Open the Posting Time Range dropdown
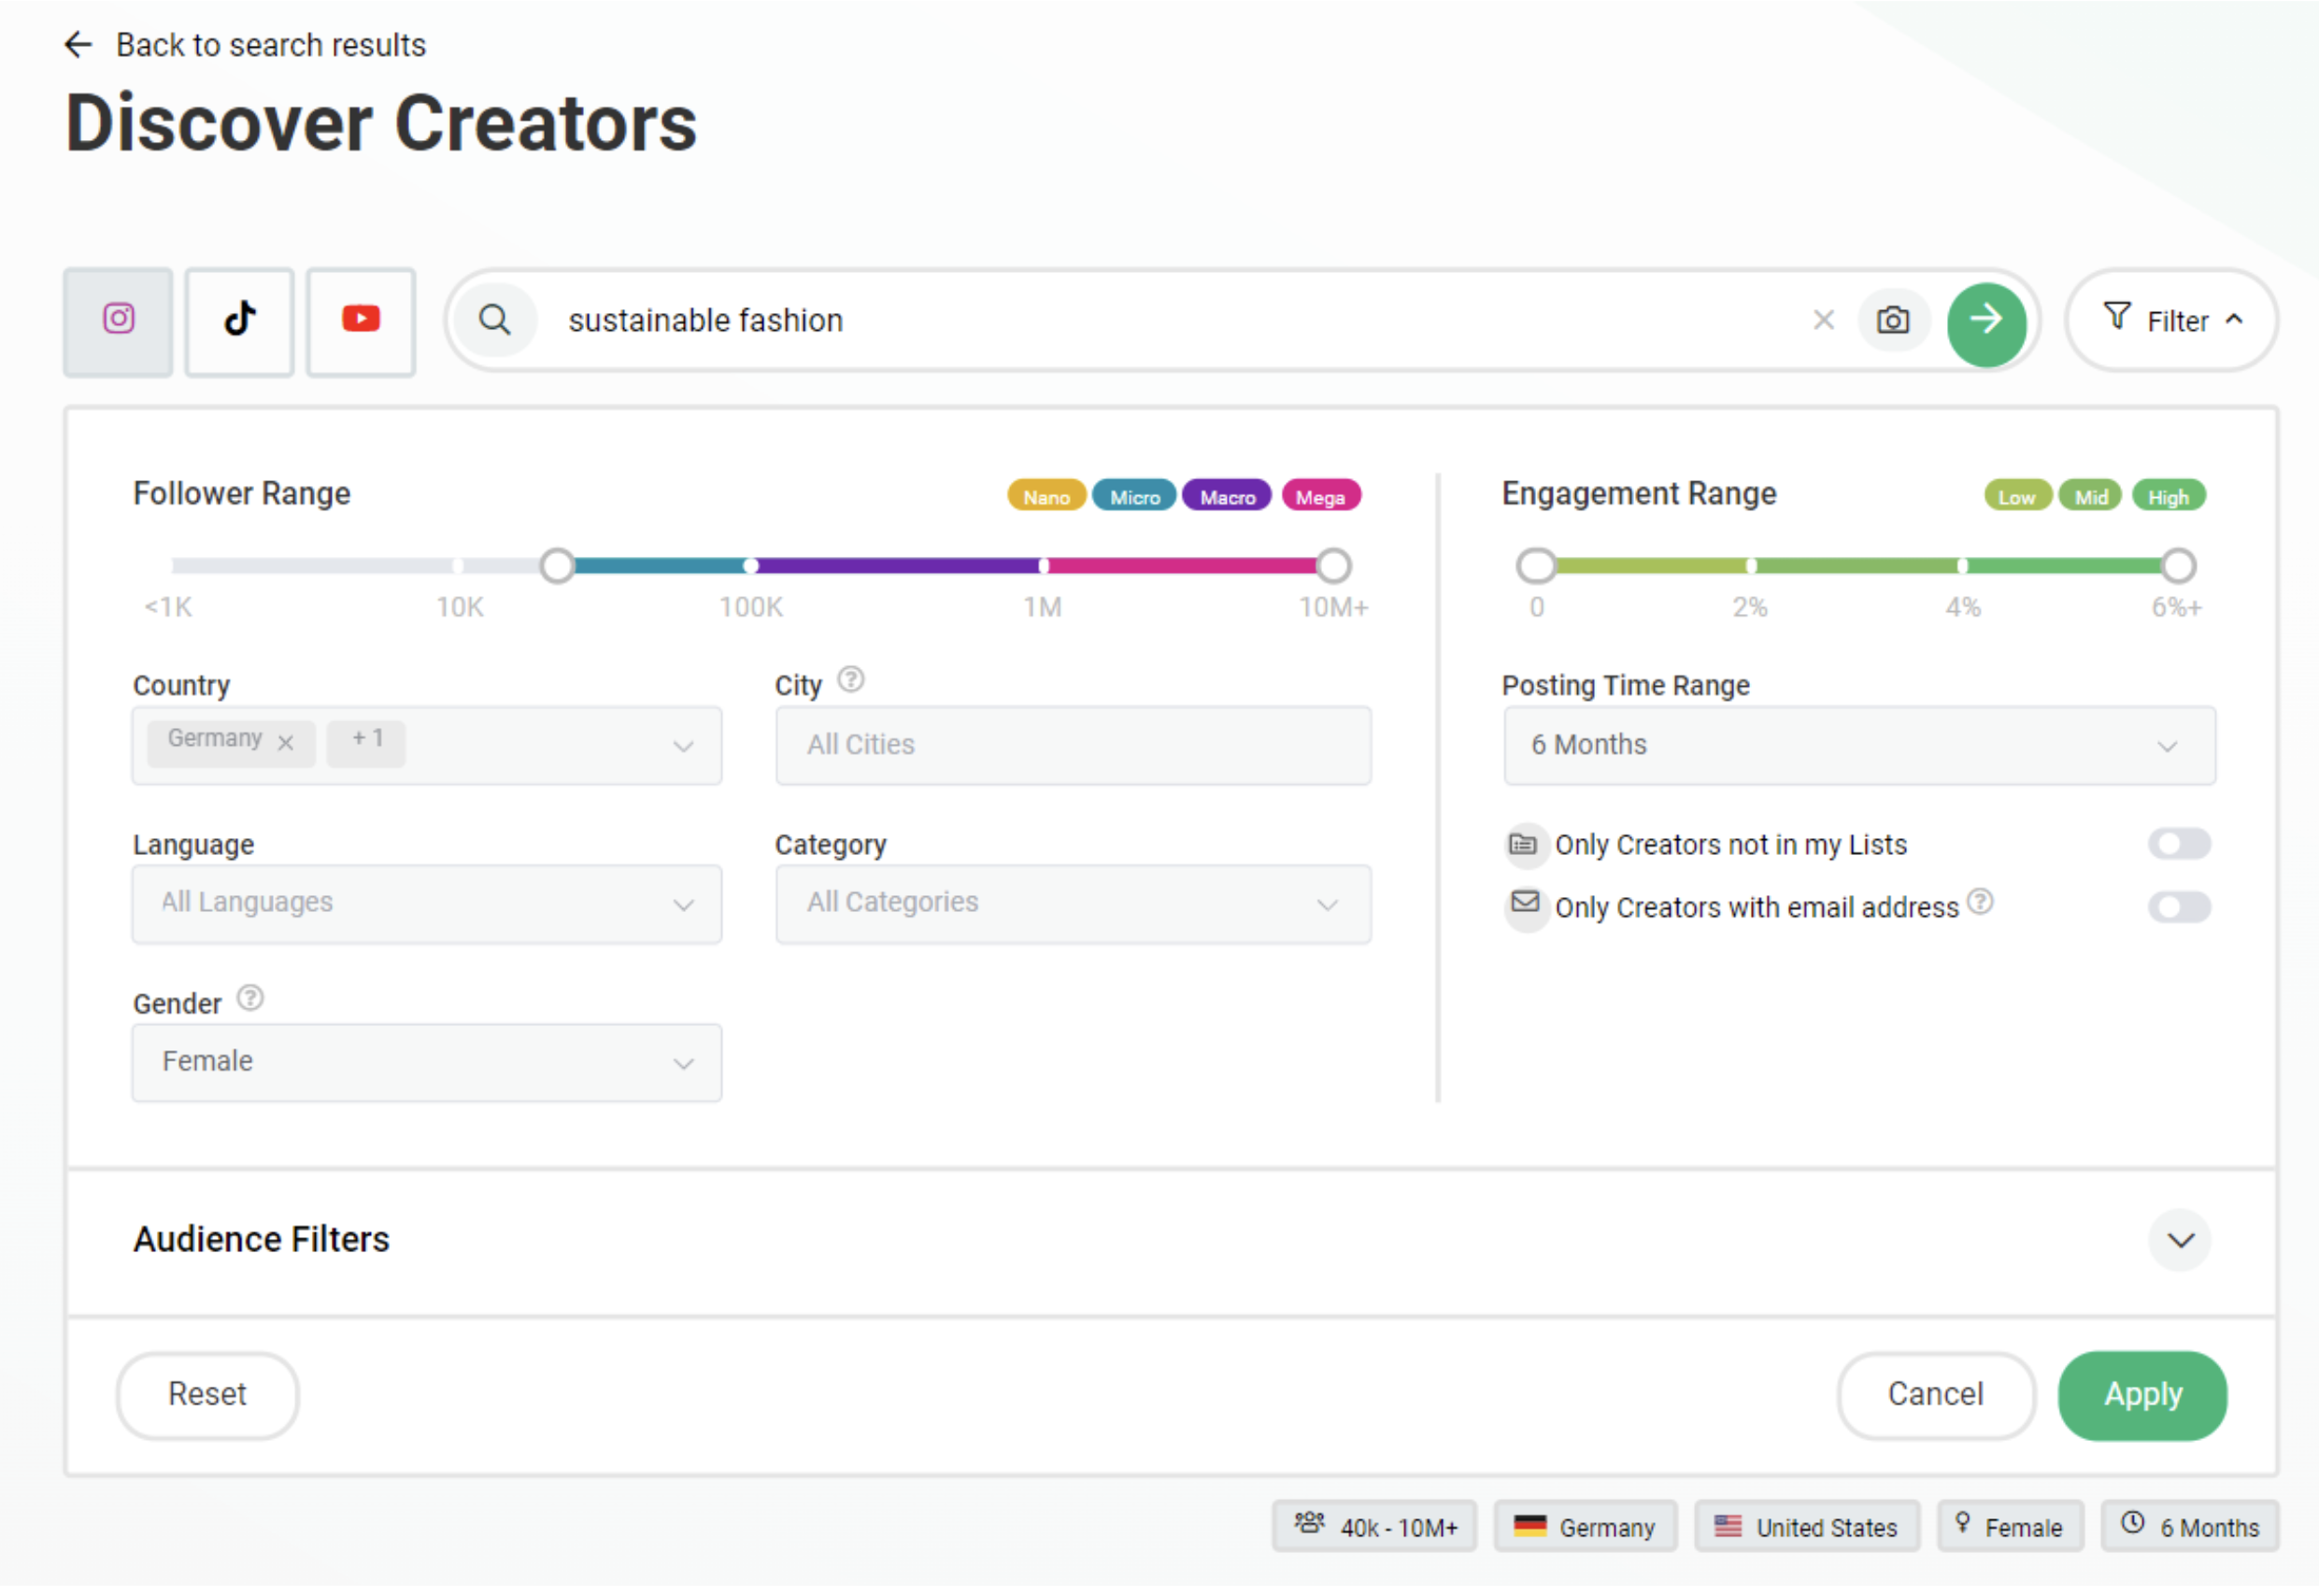The width and height of the screenshot is (2319, 1596). click(1859, 747)
